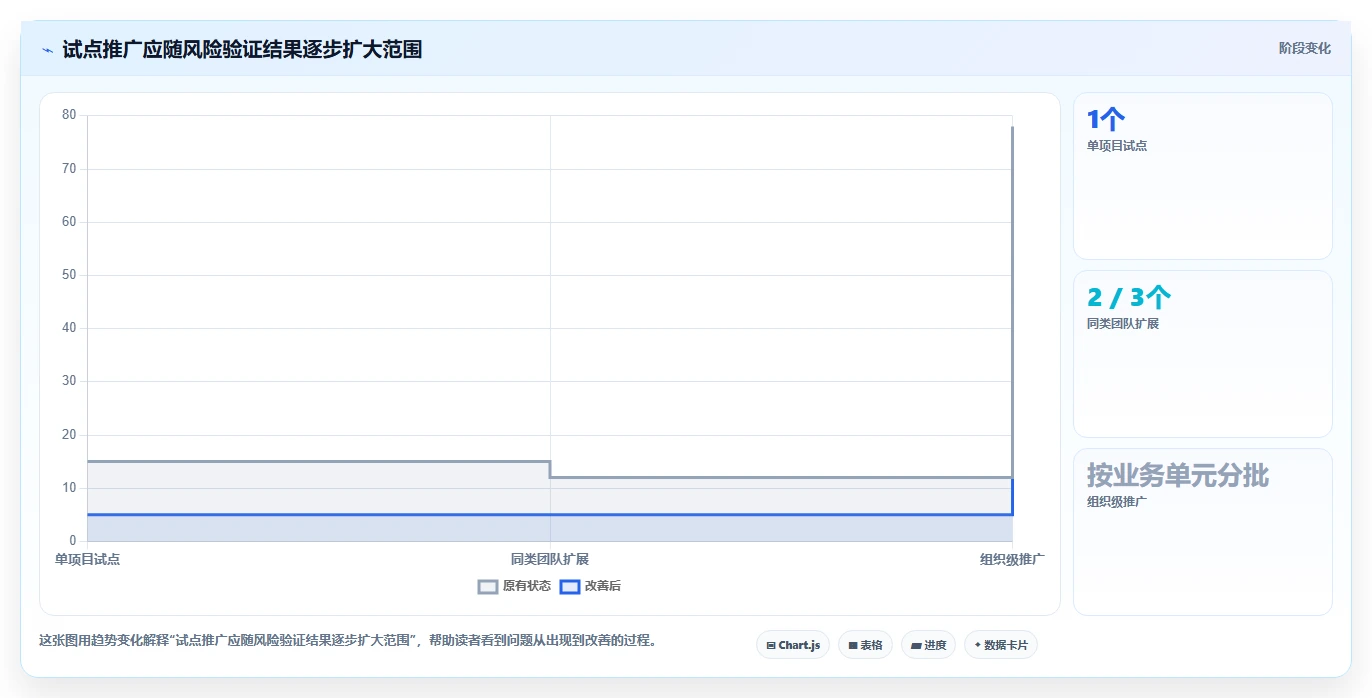Select the 2 / 3个 同类团队扩展 card
This screenshot has width=1372, height=698.
tap(1203, 354)
